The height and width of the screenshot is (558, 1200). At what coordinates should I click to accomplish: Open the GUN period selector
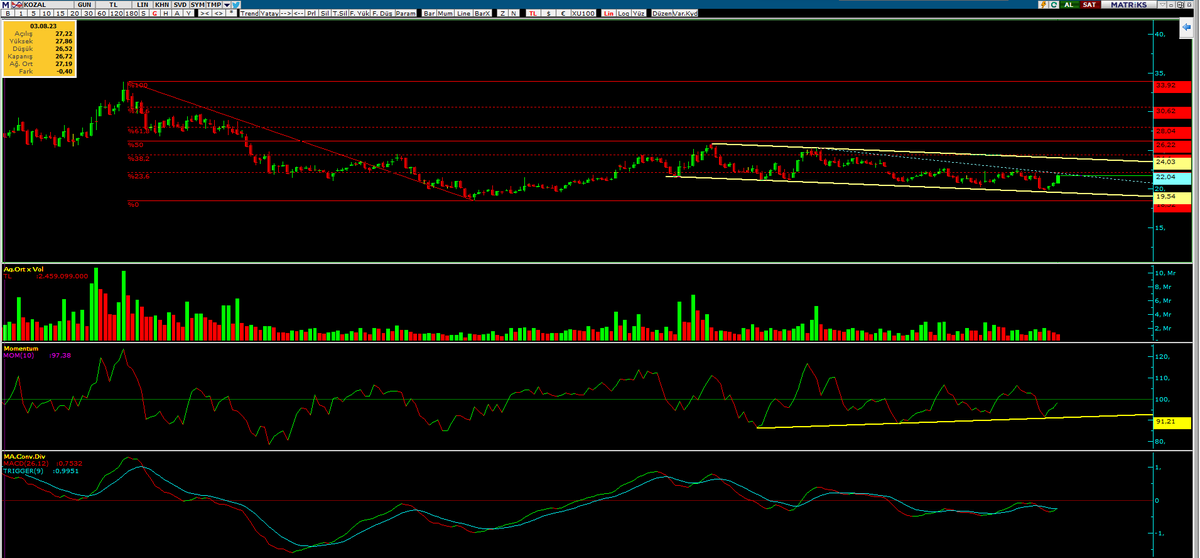(84, 5)
